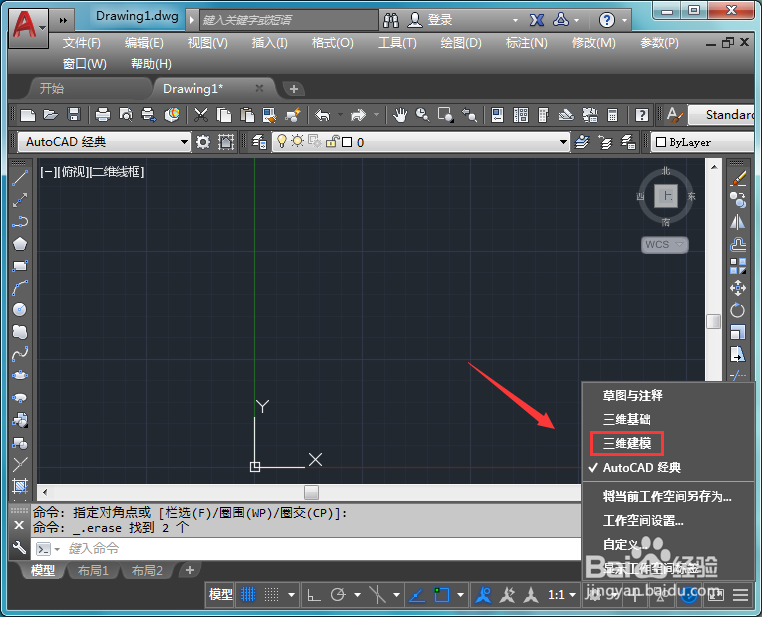Toggle polar tracking in status bar
This screenshot has height=617, width=762.
338,594
